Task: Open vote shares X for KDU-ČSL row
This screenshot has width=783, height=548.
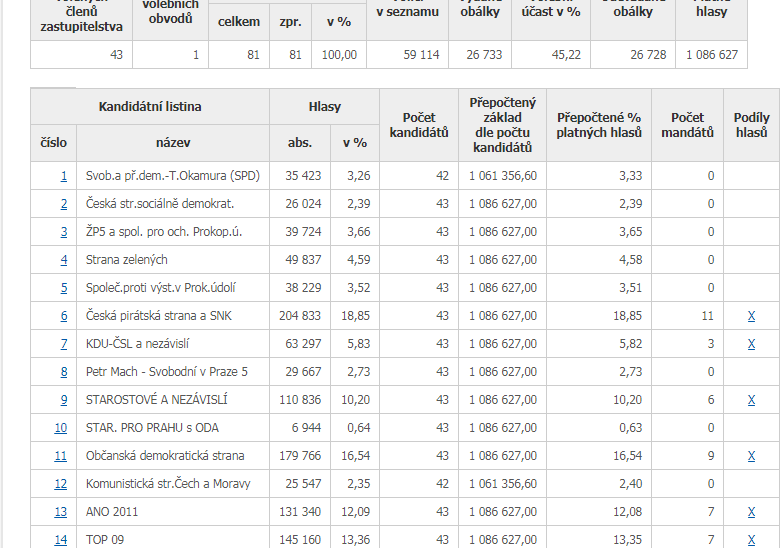Action: (x=751, y=344)
